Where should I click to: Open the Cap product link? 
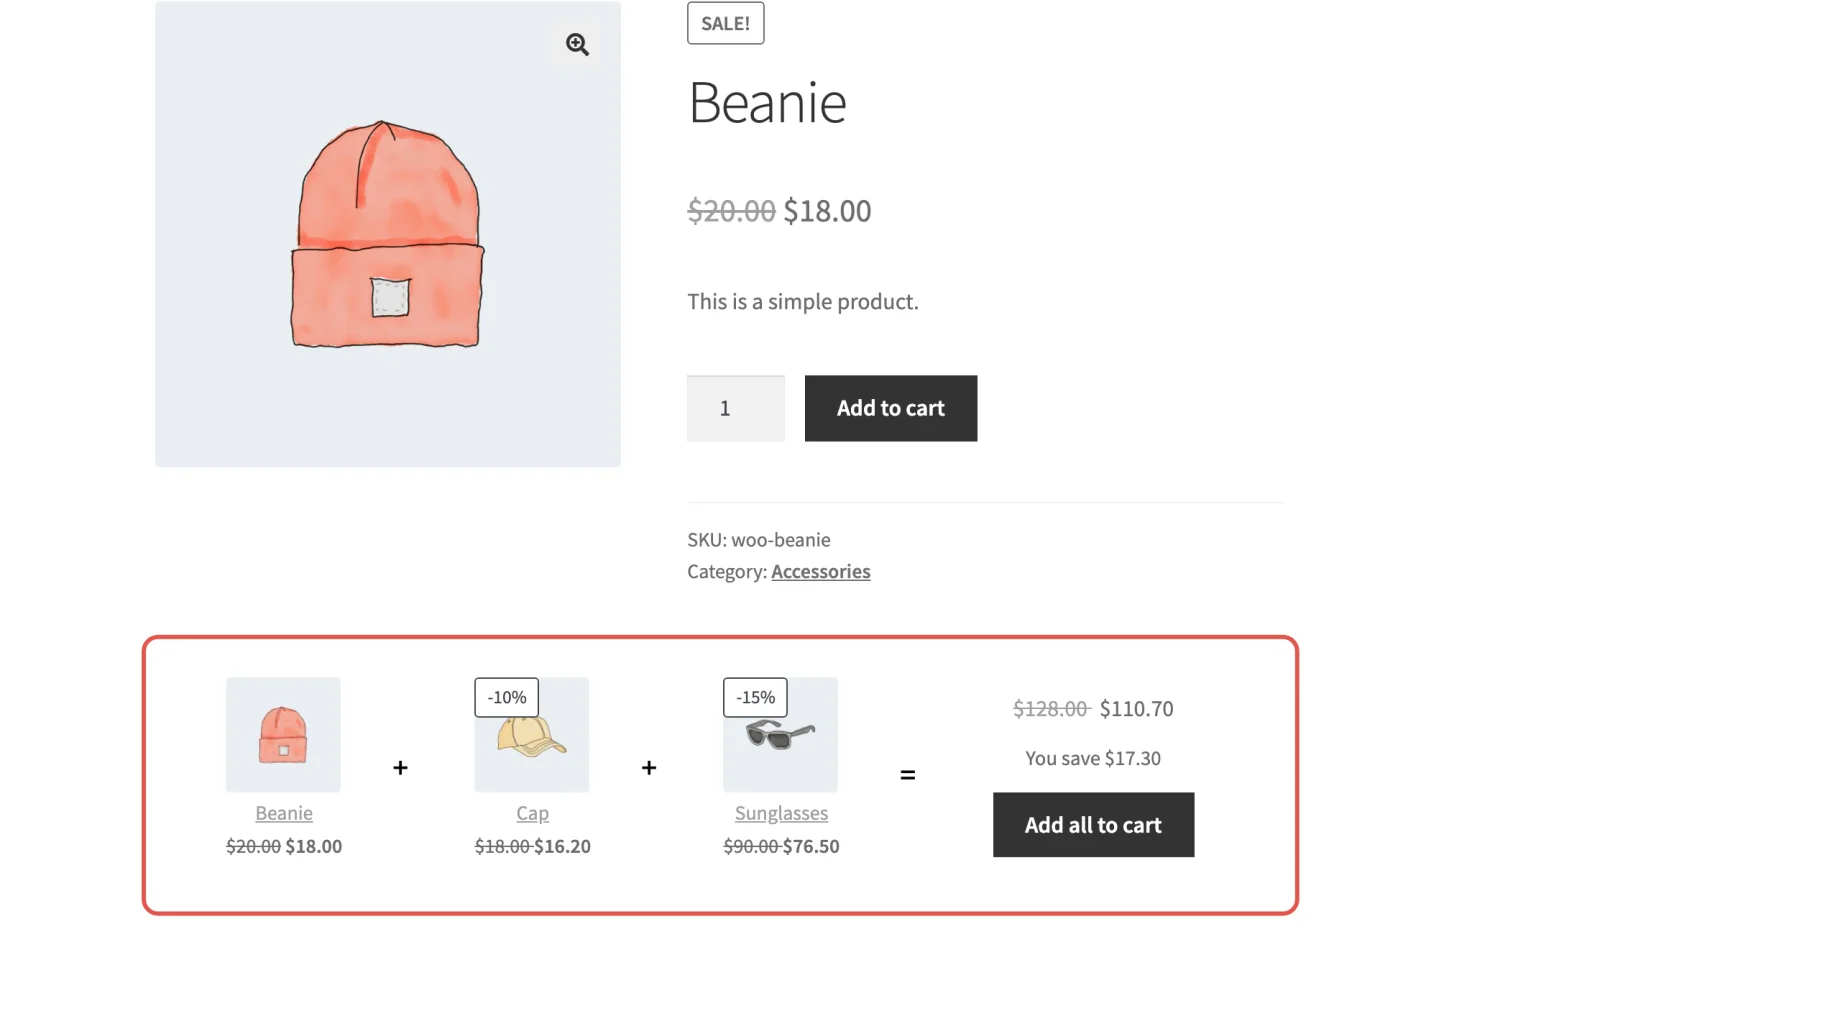[x=532, y=813]
